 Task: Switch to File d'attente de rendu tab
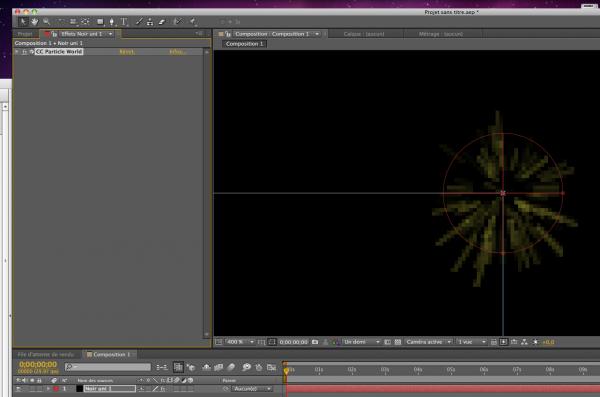click(46, 355)
